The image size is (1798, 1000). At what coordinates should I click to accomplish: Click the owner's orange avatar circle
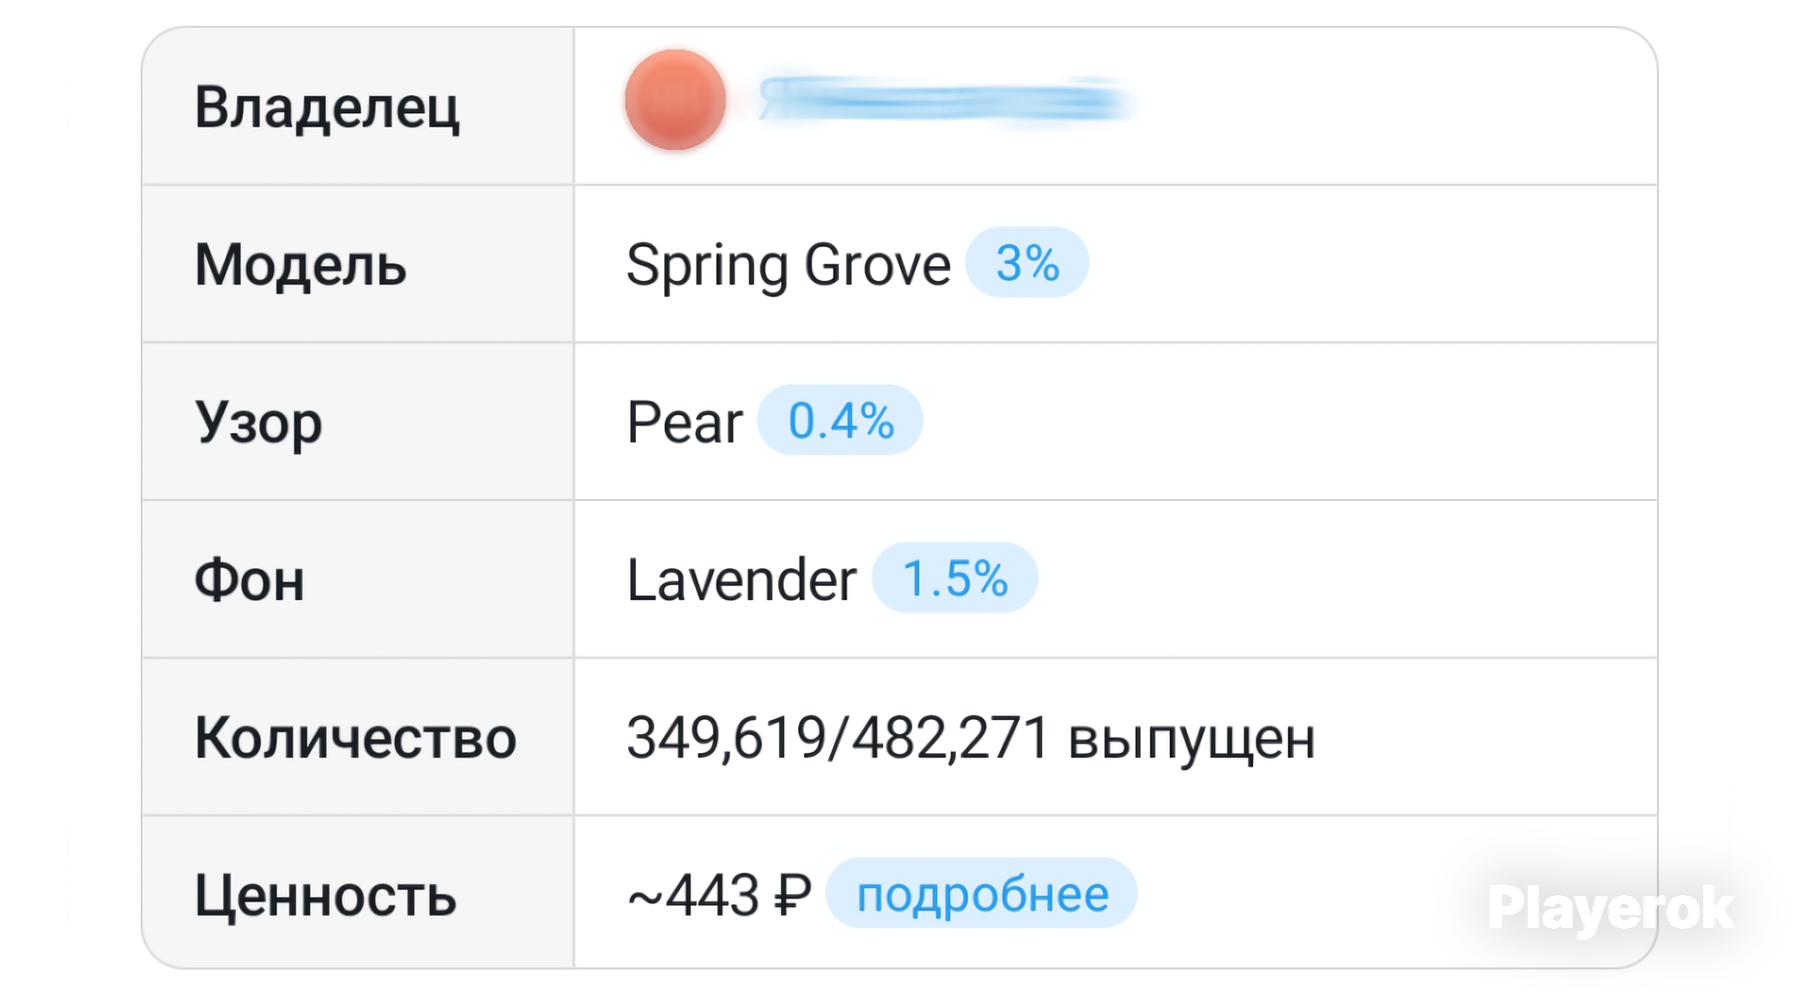pyautogui.click(x=675, y=100)
